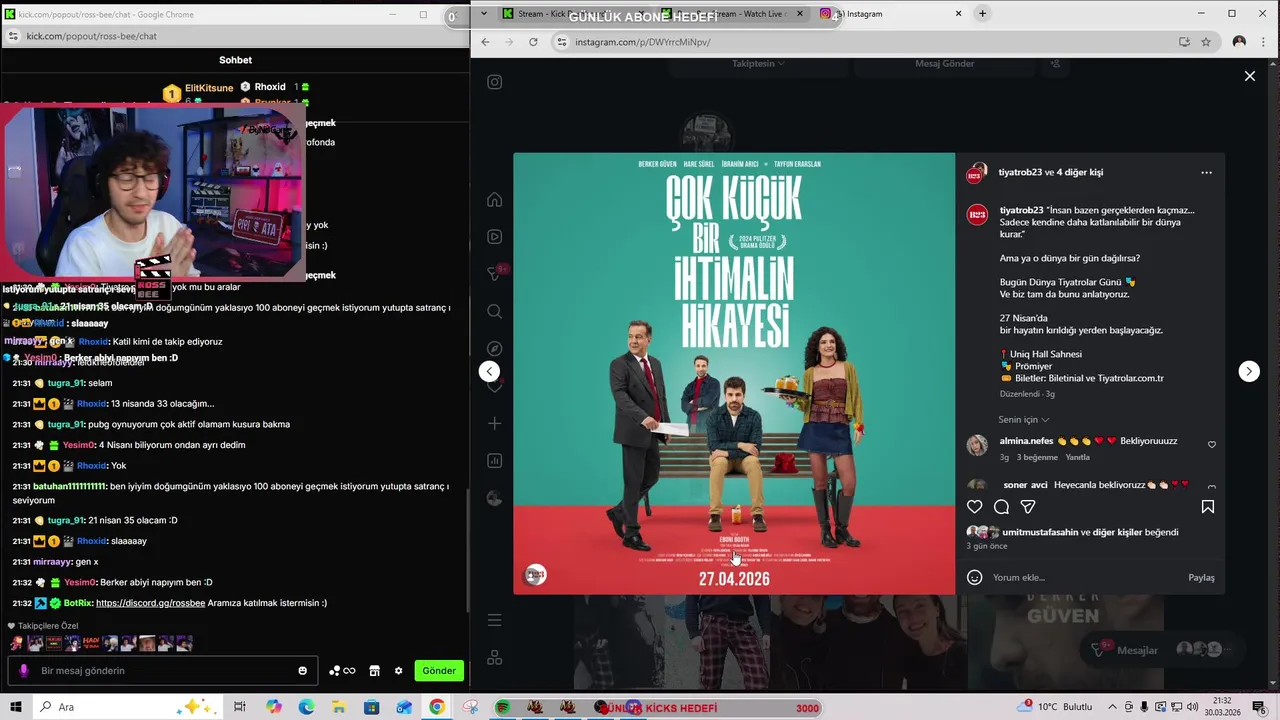This screenshot has height=720, width=1280.
Task: Open tiyatrob23 profile from post header
Action: [1020, 172]
